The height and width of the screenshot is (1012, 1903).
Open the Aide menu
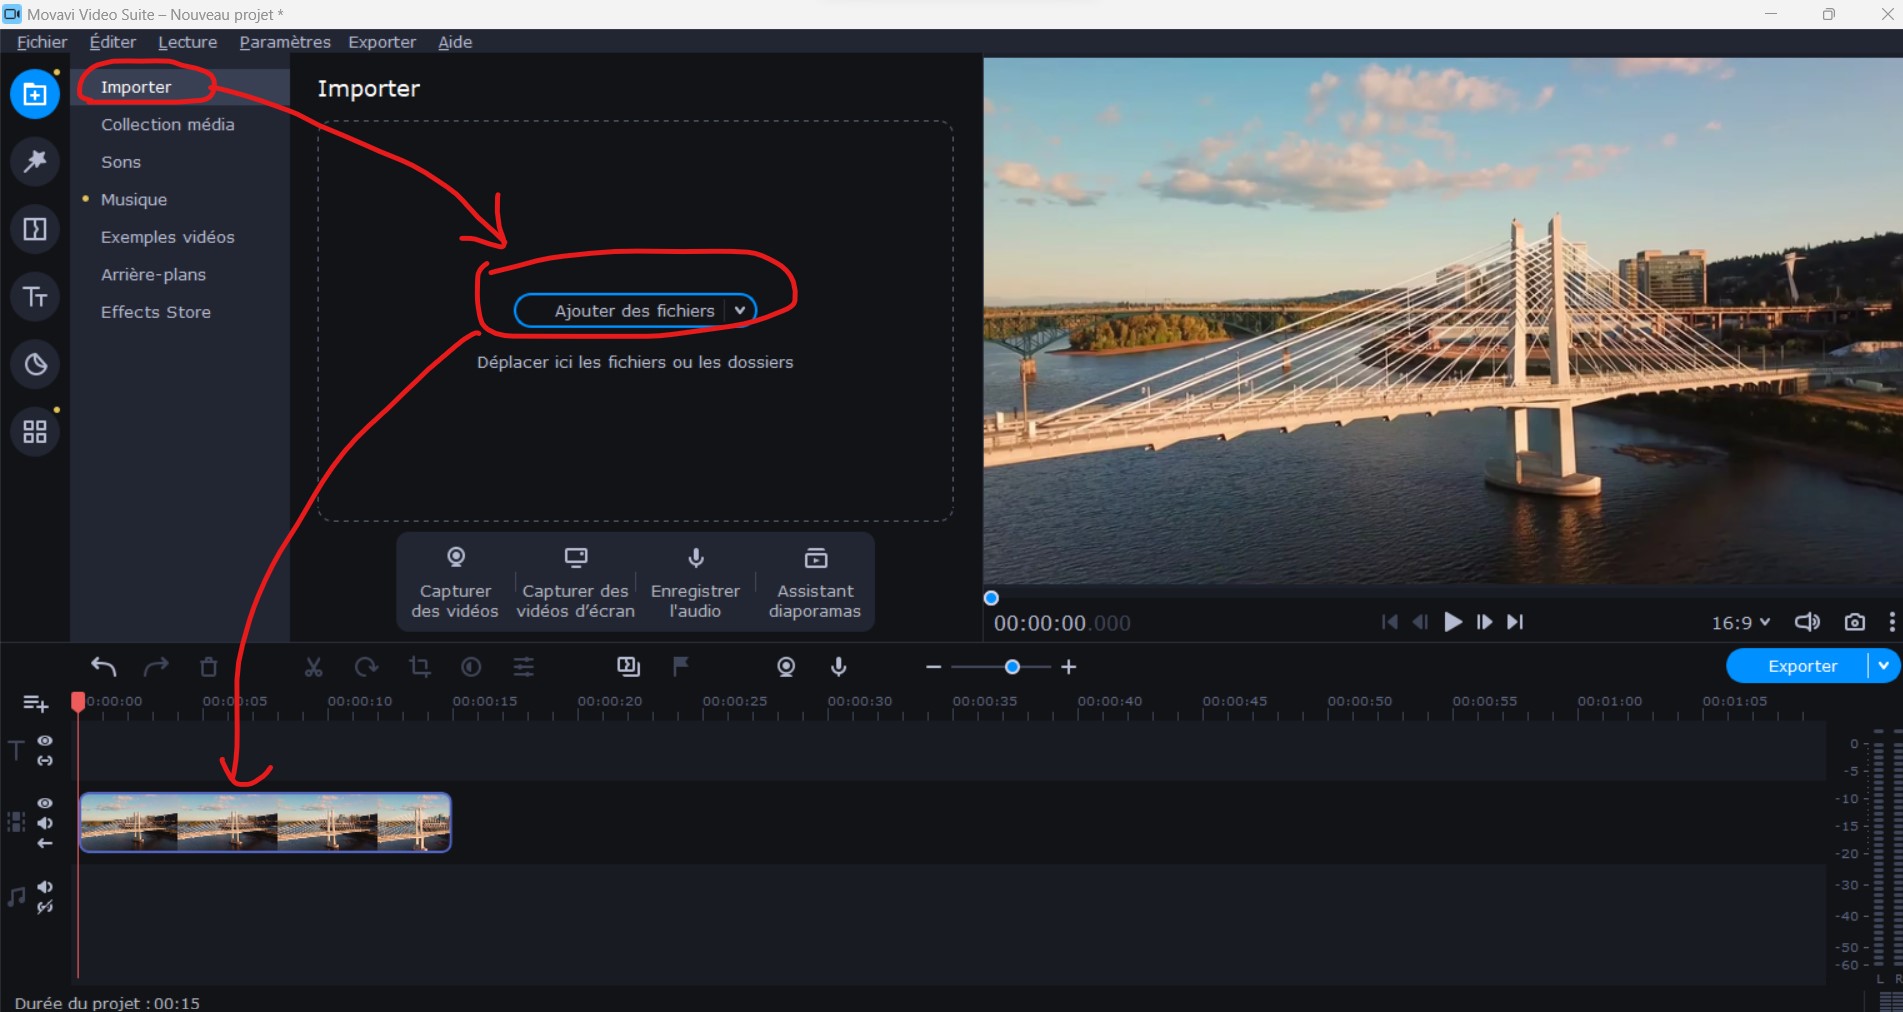pyautogui.click(x=455, y=42)
